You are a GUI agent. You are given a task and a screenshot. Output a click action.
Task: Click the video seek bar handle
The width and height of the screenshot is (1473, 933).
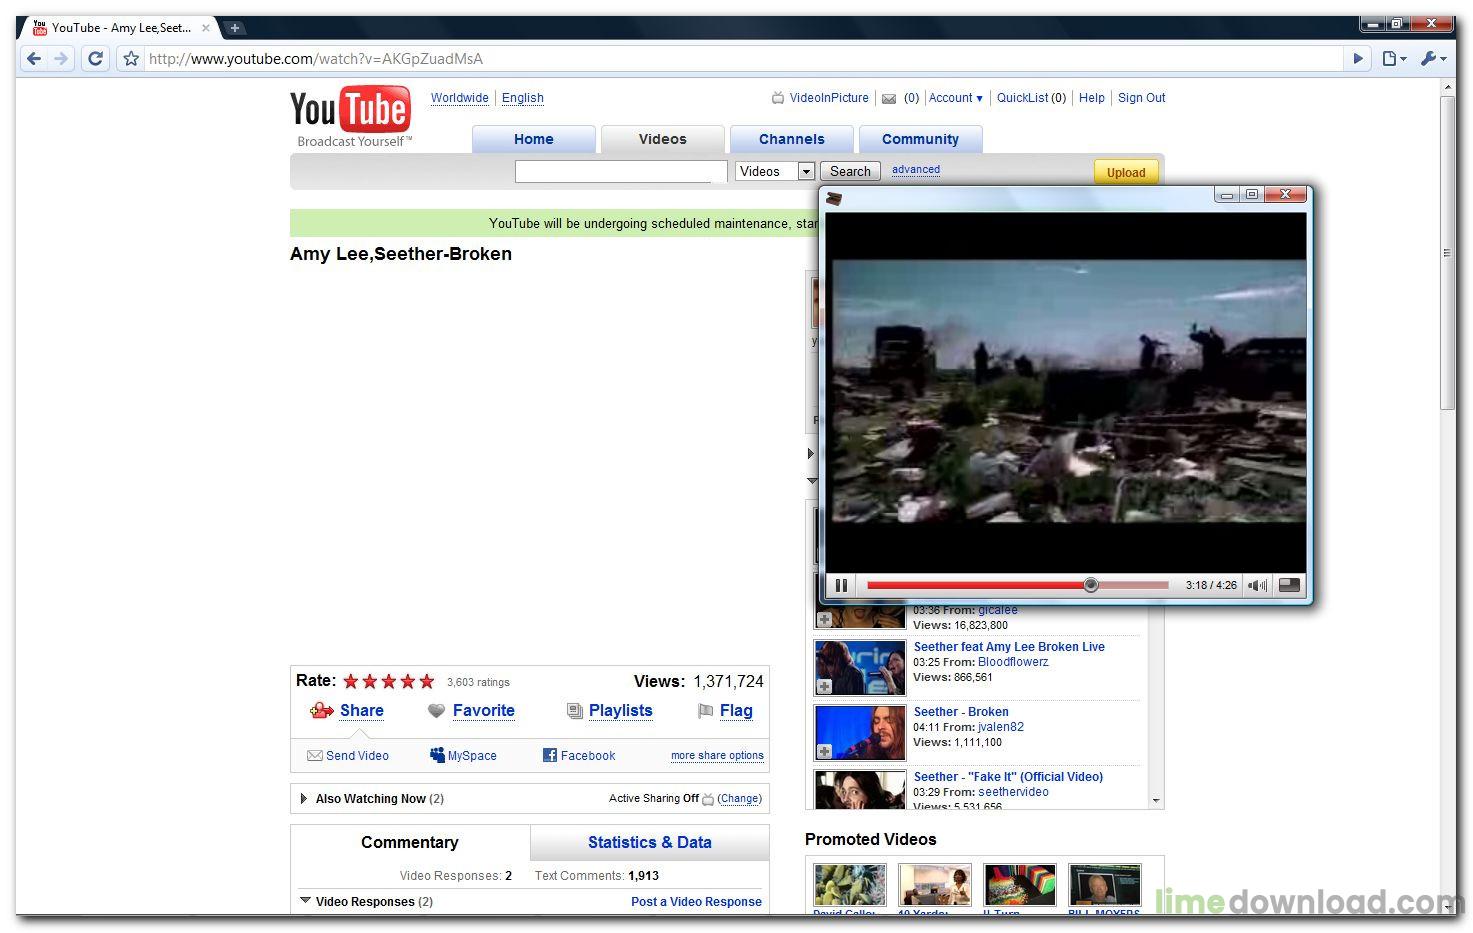1090,585
